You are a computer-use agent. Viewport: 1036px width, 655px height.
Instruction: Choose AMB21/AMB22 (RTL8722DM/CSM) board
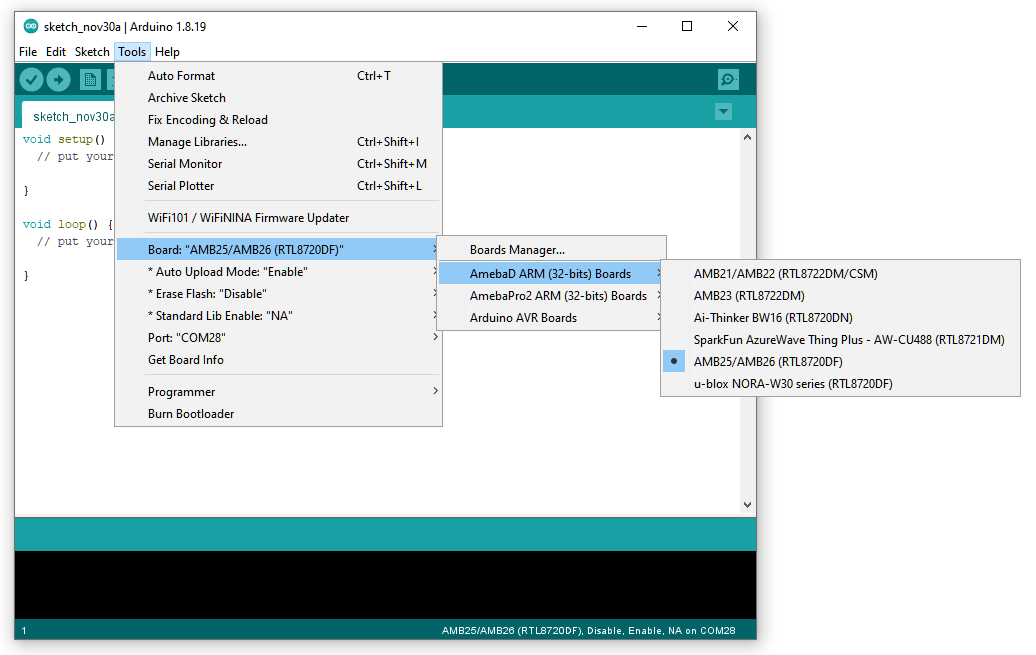tap(785, 273)
